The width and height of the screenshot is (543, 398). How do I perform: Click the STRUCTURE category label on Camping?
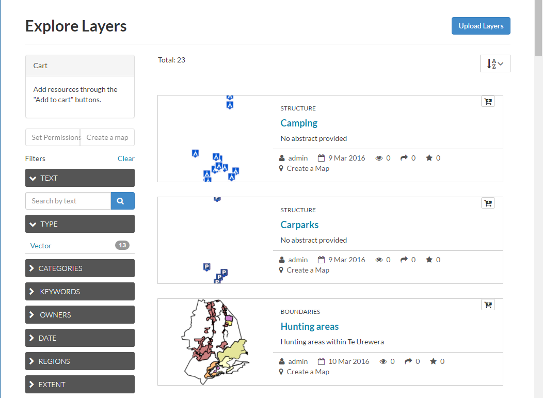(298, 108)
